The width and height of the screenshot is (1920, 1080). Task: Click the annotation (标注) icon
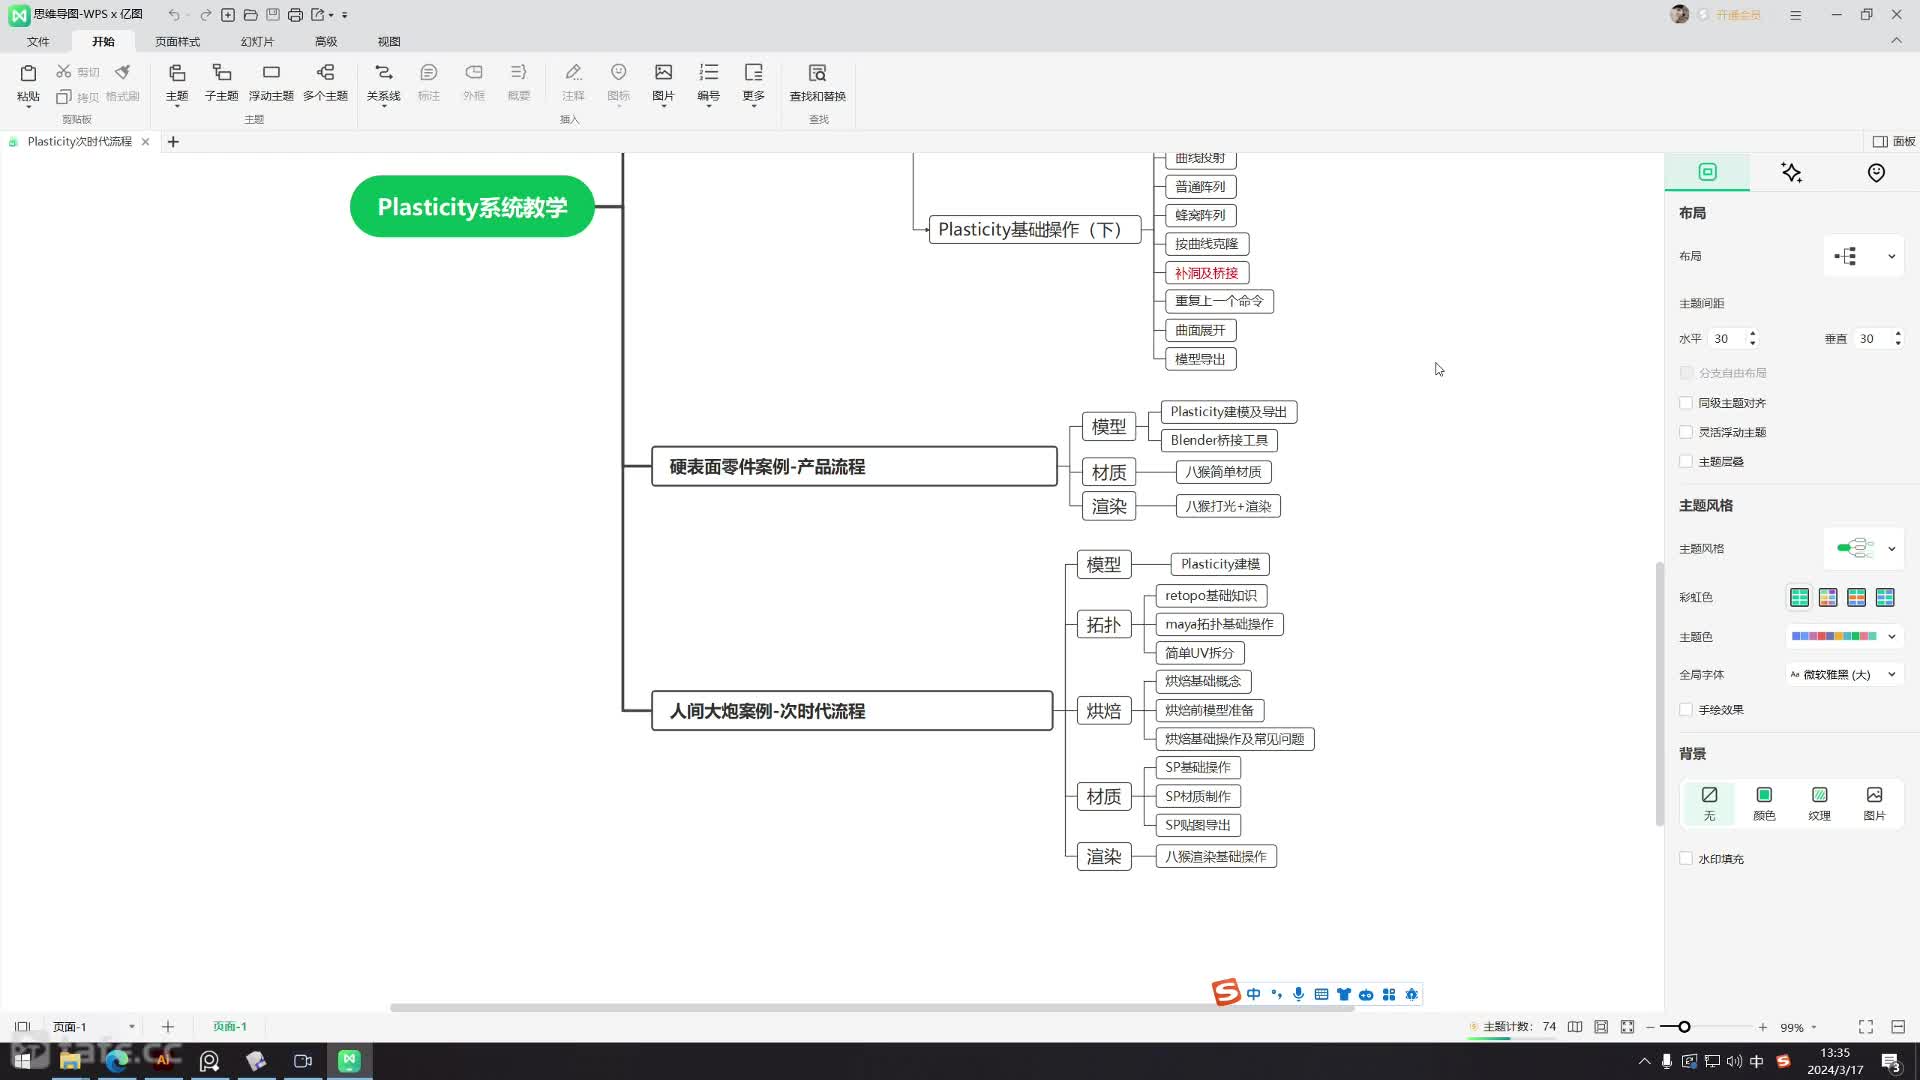tap(429, 73)
